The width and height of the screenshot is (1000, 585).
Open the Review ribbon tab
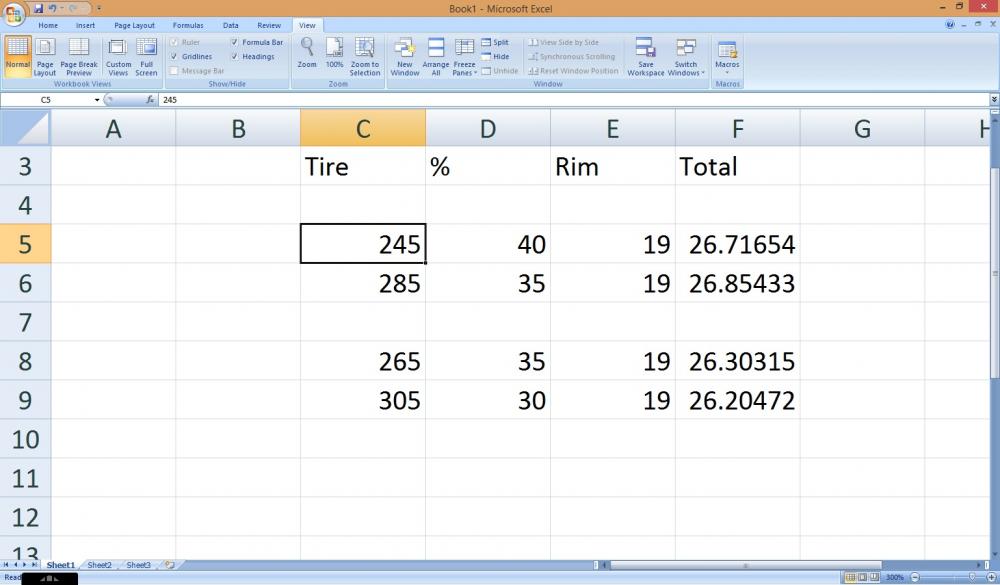coord(269,26)
